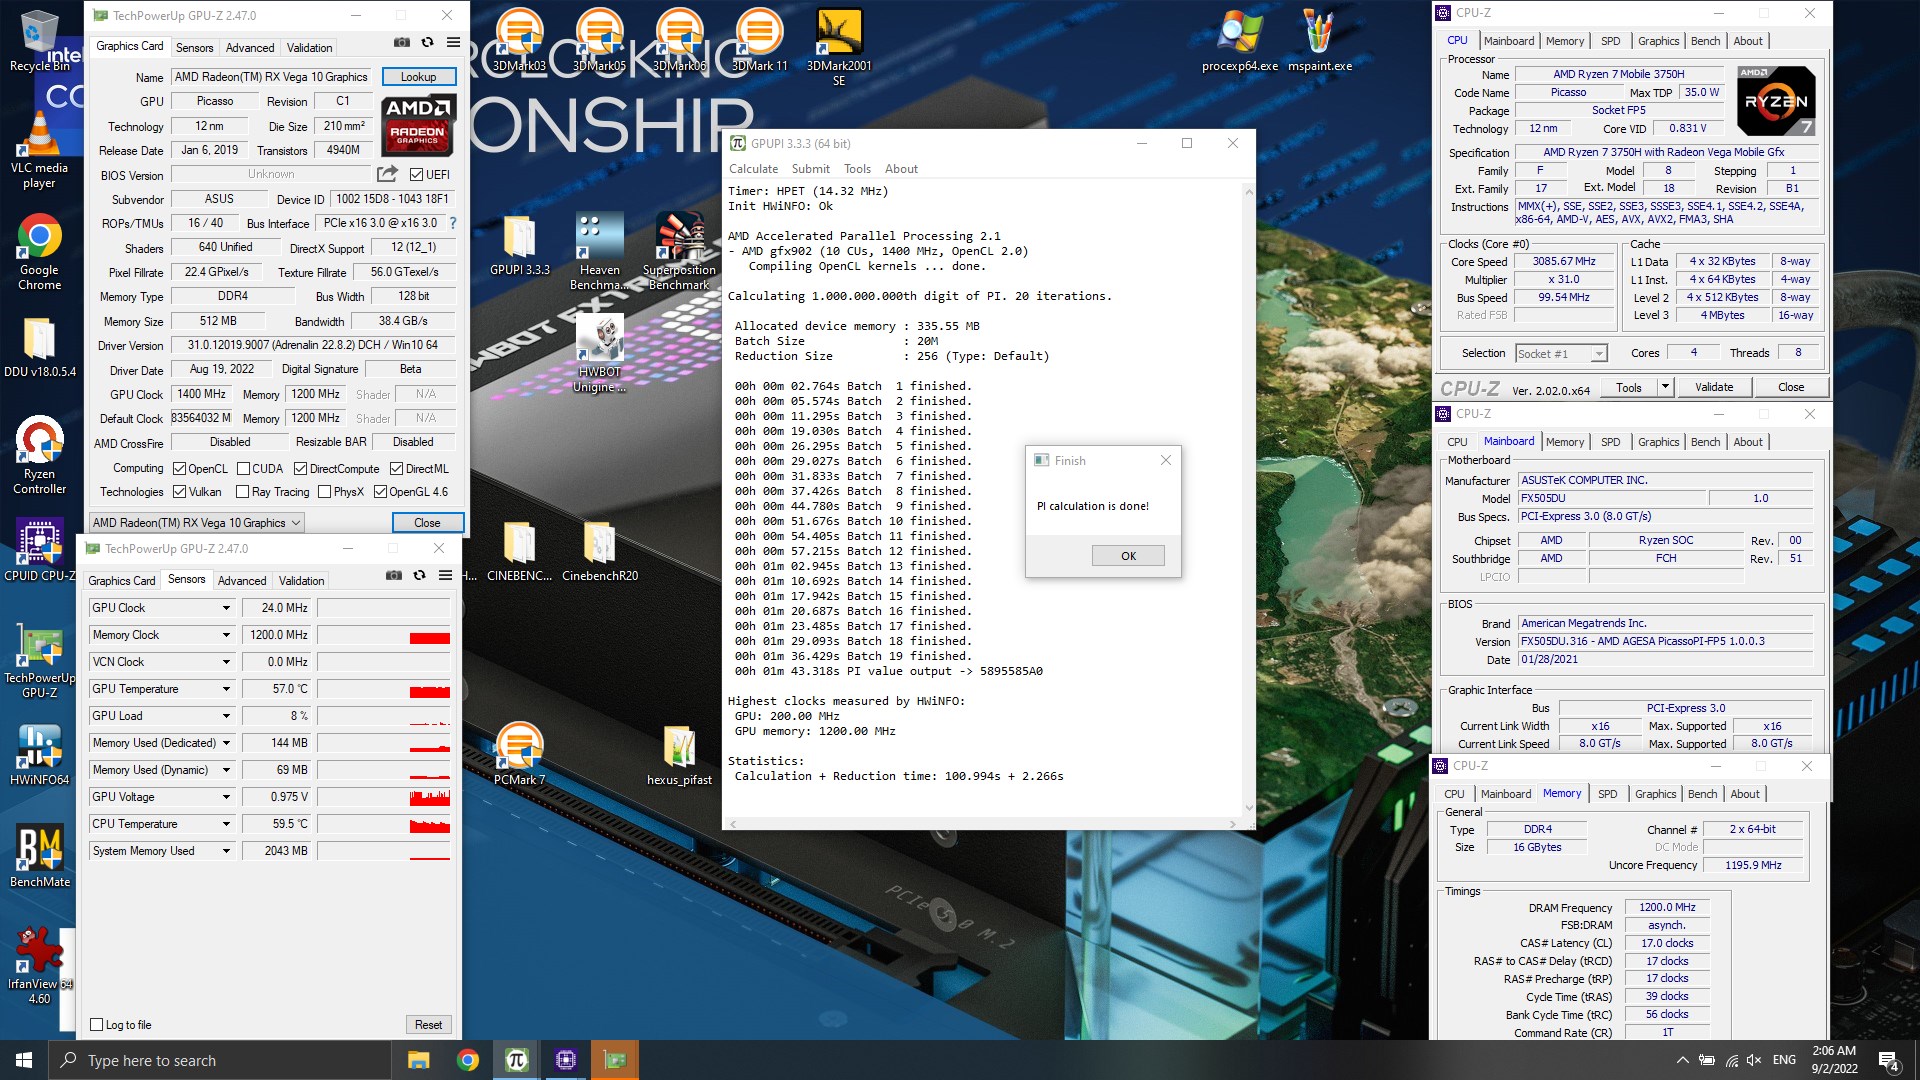This screenshot has height=1080, width=1920.
Task: Open GPUPI Tools menu
Action: (857, 169)
